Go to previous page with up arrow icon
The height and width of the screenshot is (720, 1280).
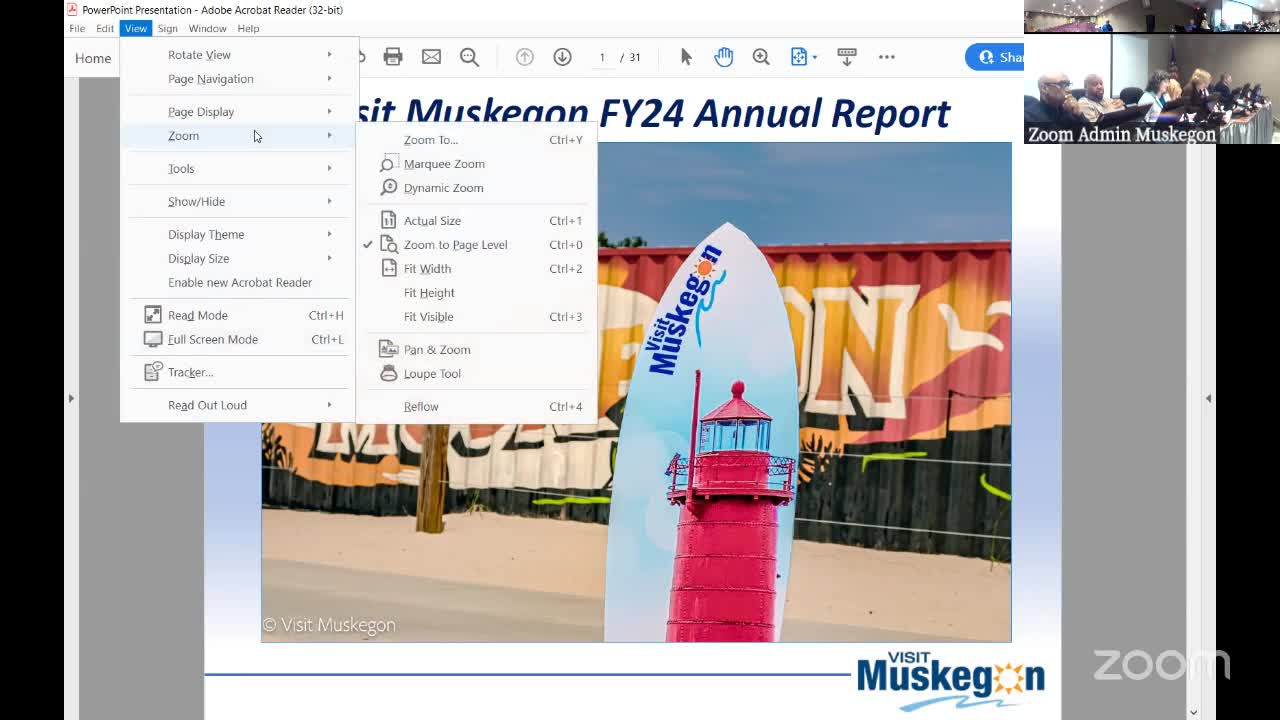(524, 57)
